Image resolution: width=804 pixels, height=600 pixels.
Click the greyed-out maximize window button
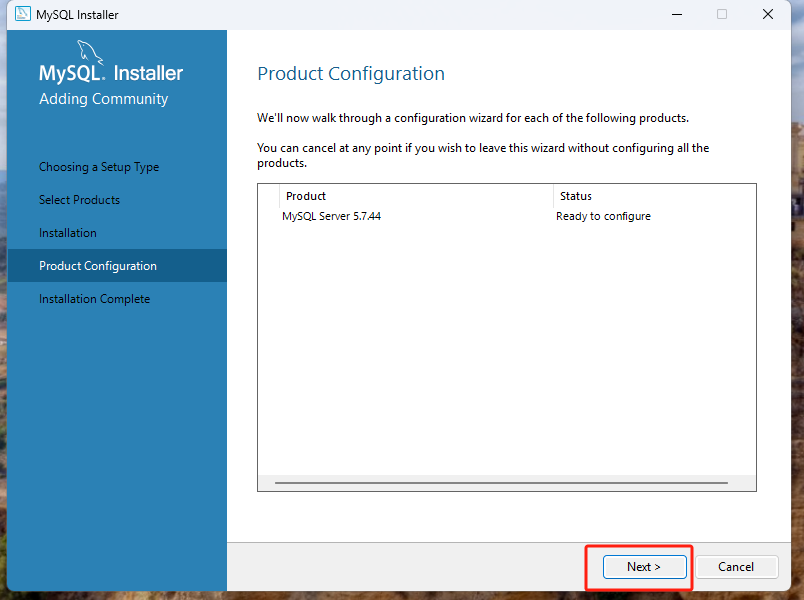(722, 14)
